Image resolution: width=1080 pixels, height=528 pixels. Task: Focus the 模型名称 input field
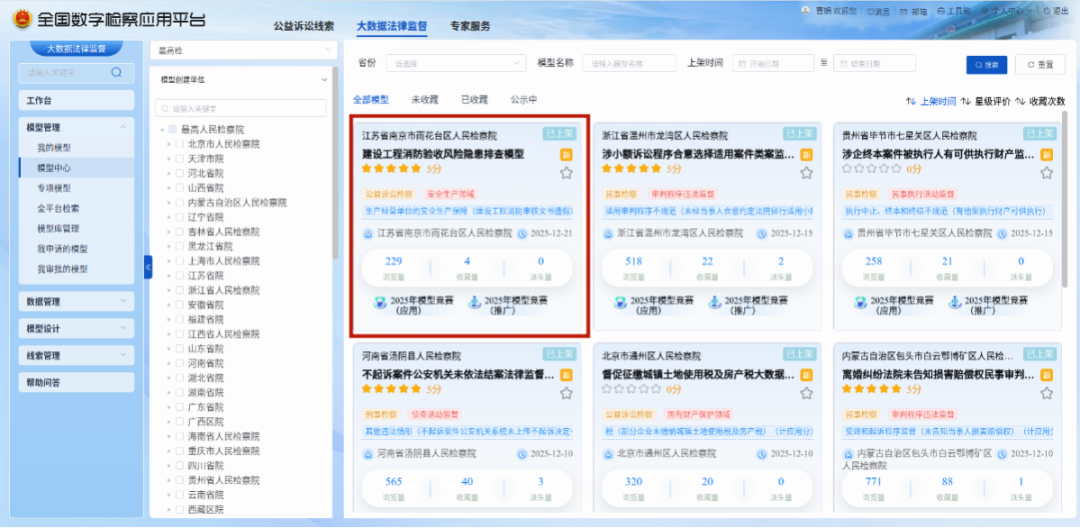pos(630,63)
